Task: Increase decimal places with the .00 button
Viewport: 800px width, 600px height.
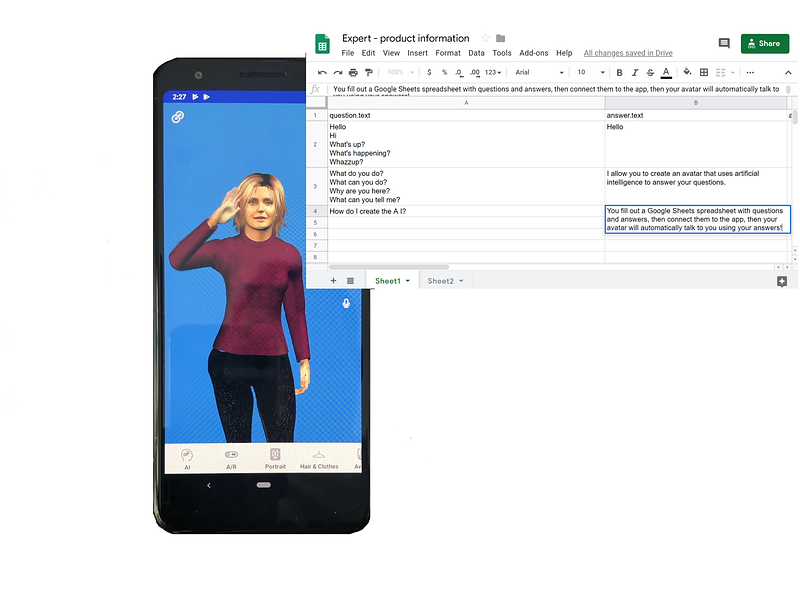Action: [x=475, y=72]
